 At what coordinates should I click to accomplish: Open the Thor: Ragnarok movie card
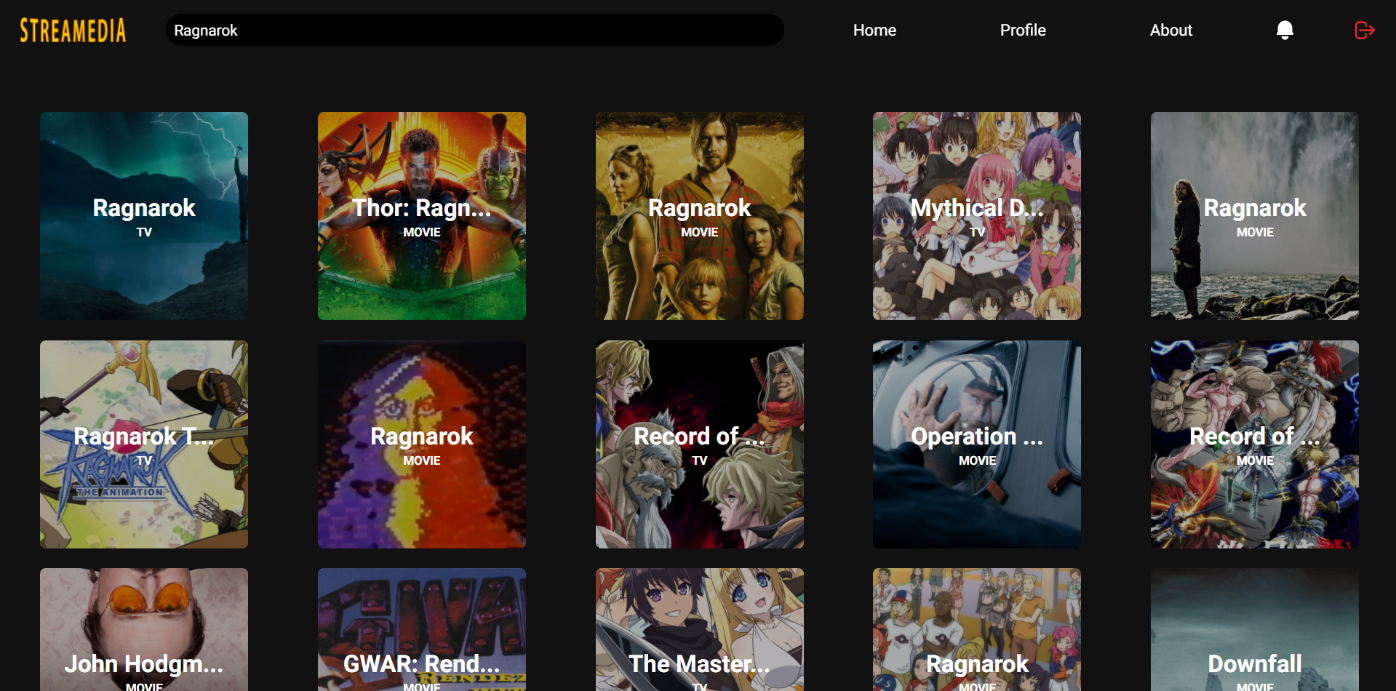pyautogui.click(x=422, y=216)
